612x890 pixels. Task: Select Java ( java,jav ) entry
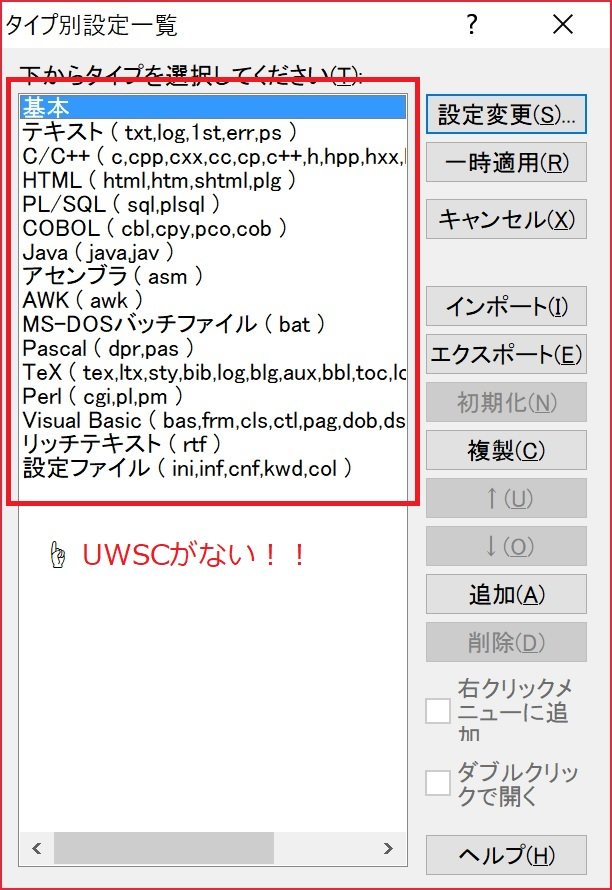tap(213, 252)
